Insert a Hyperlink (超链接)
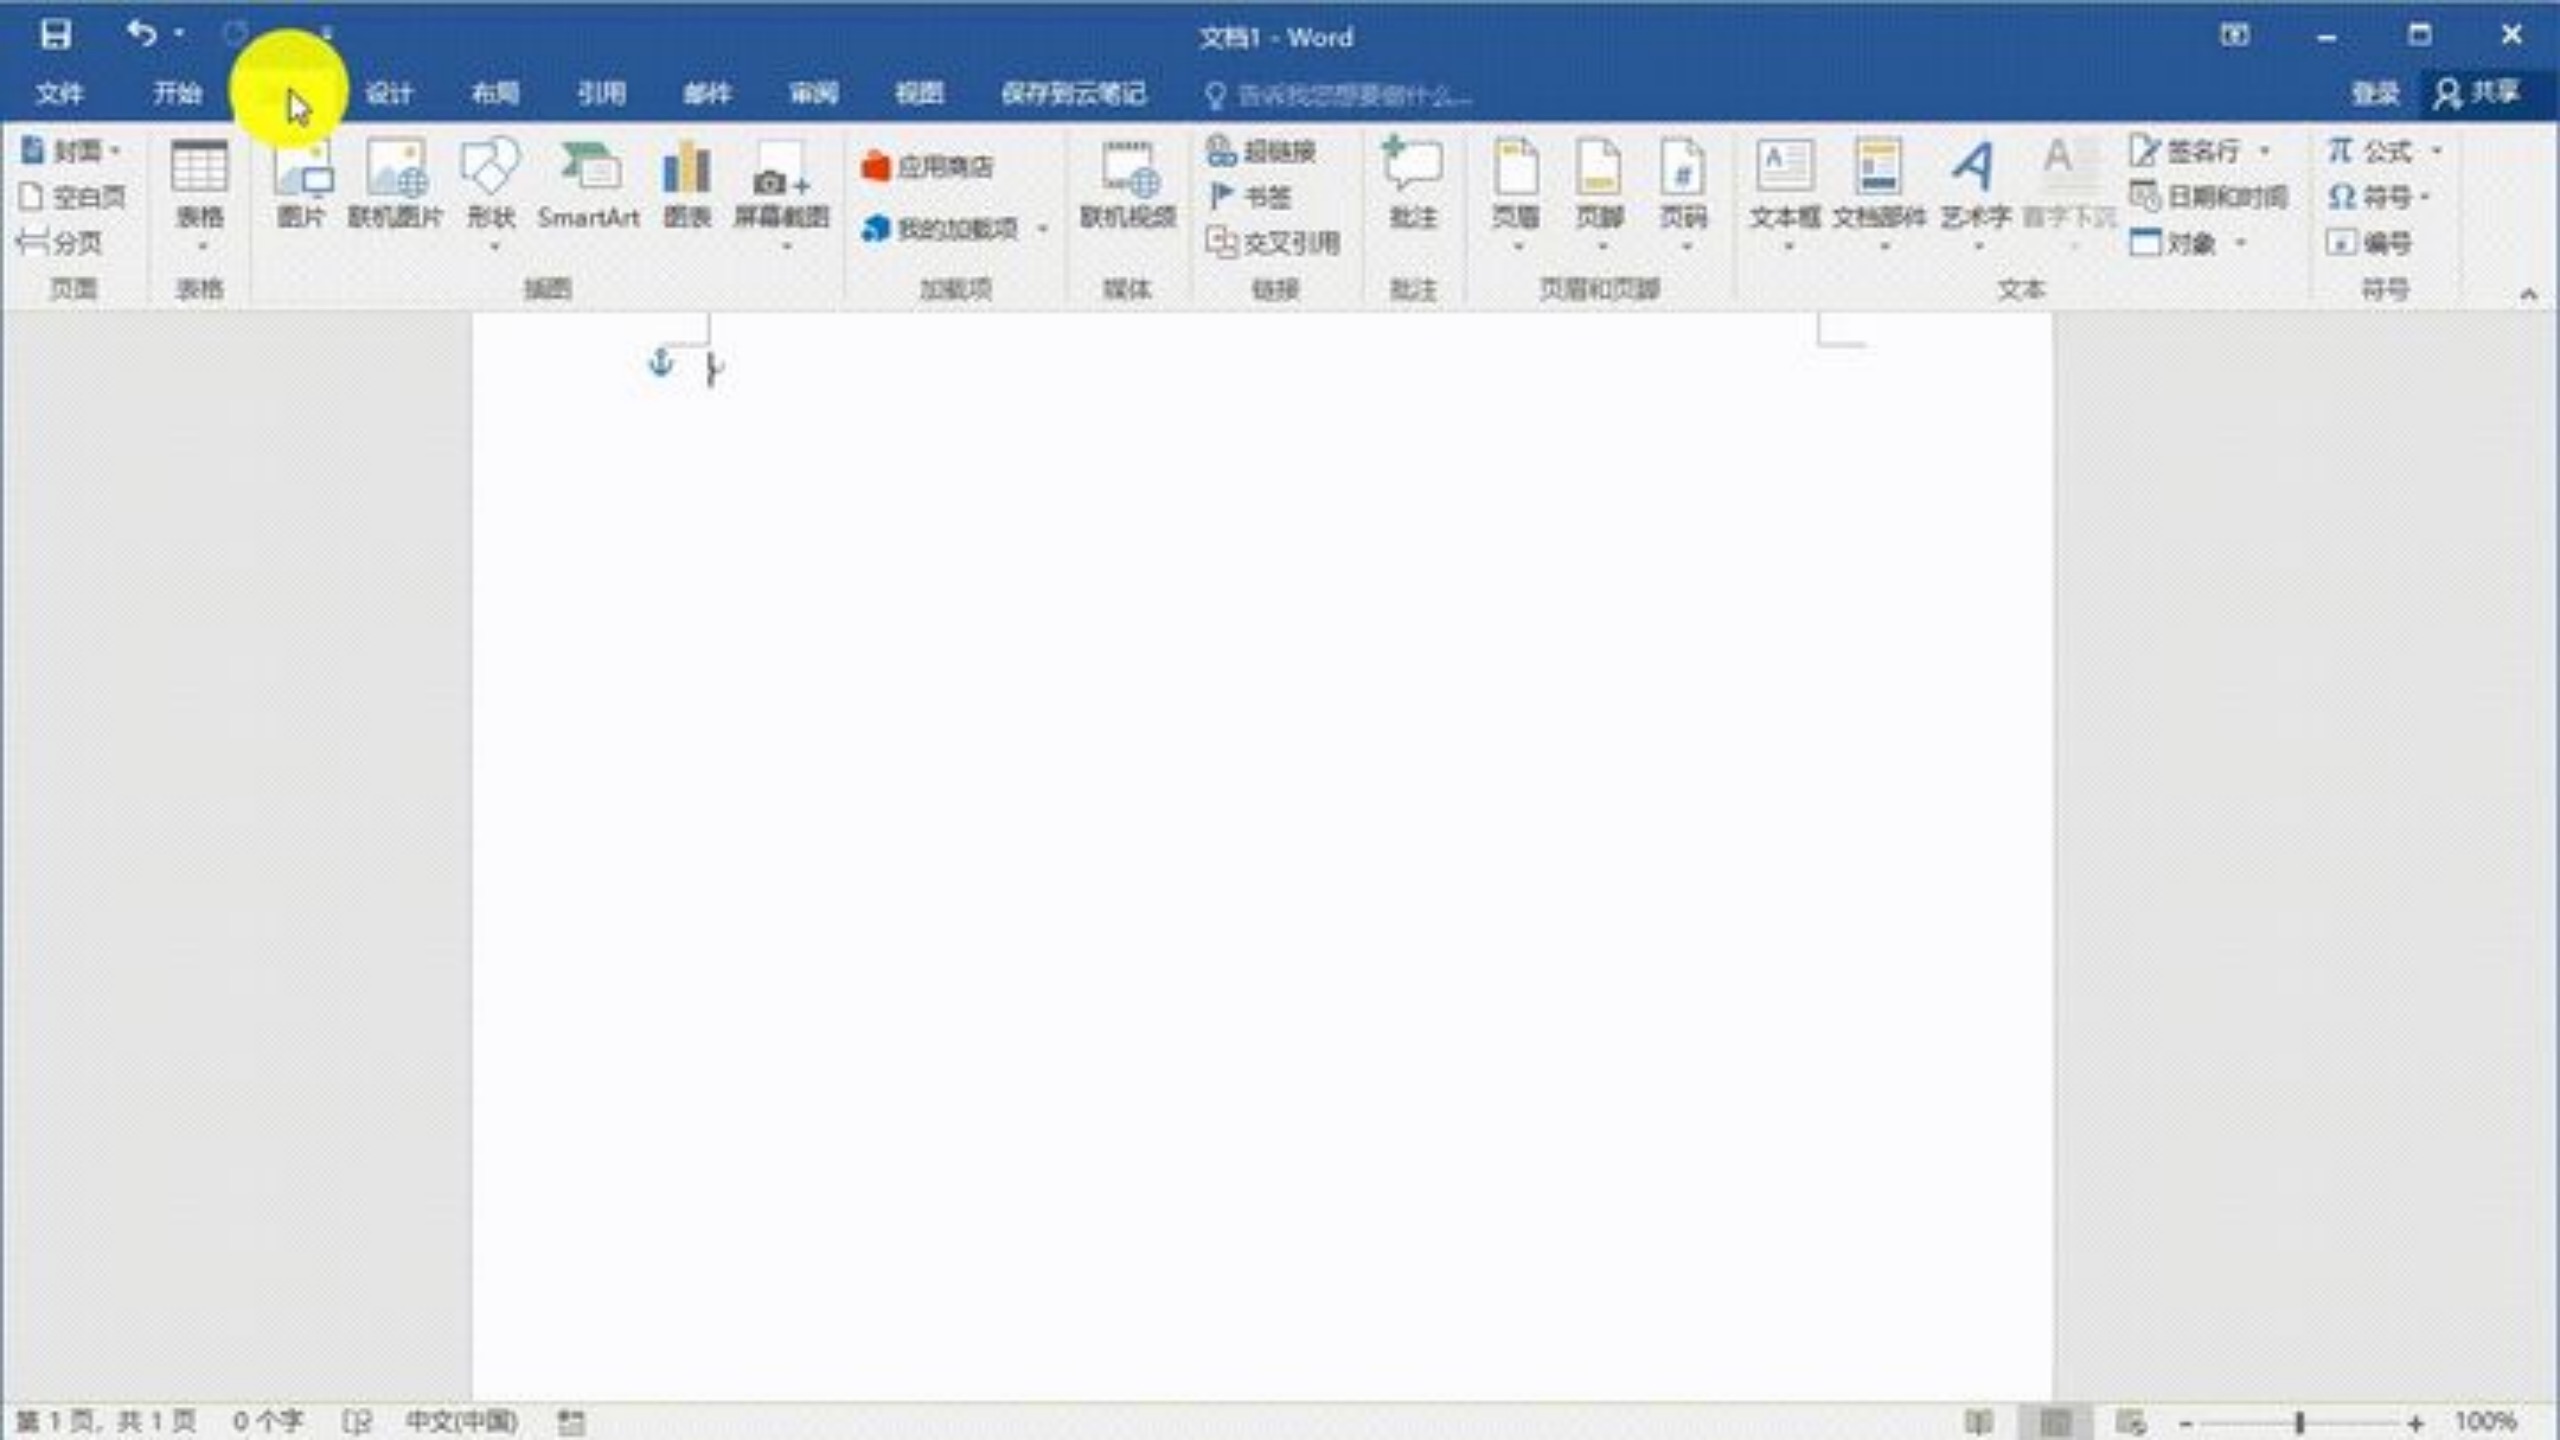This screenshot has width=2560, height=1440. 1261,151
